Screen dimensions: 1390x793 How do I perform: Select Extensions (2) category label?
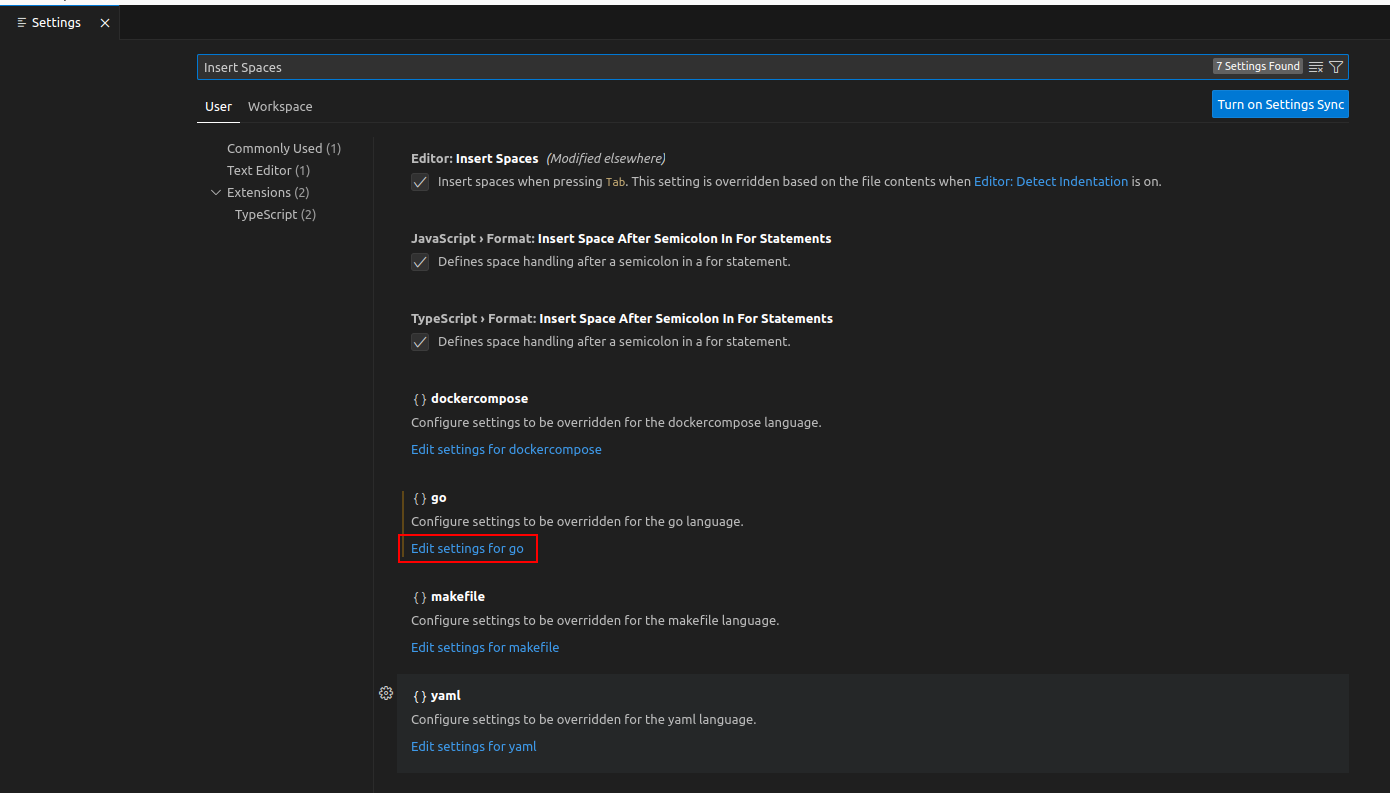coord(268,192)
